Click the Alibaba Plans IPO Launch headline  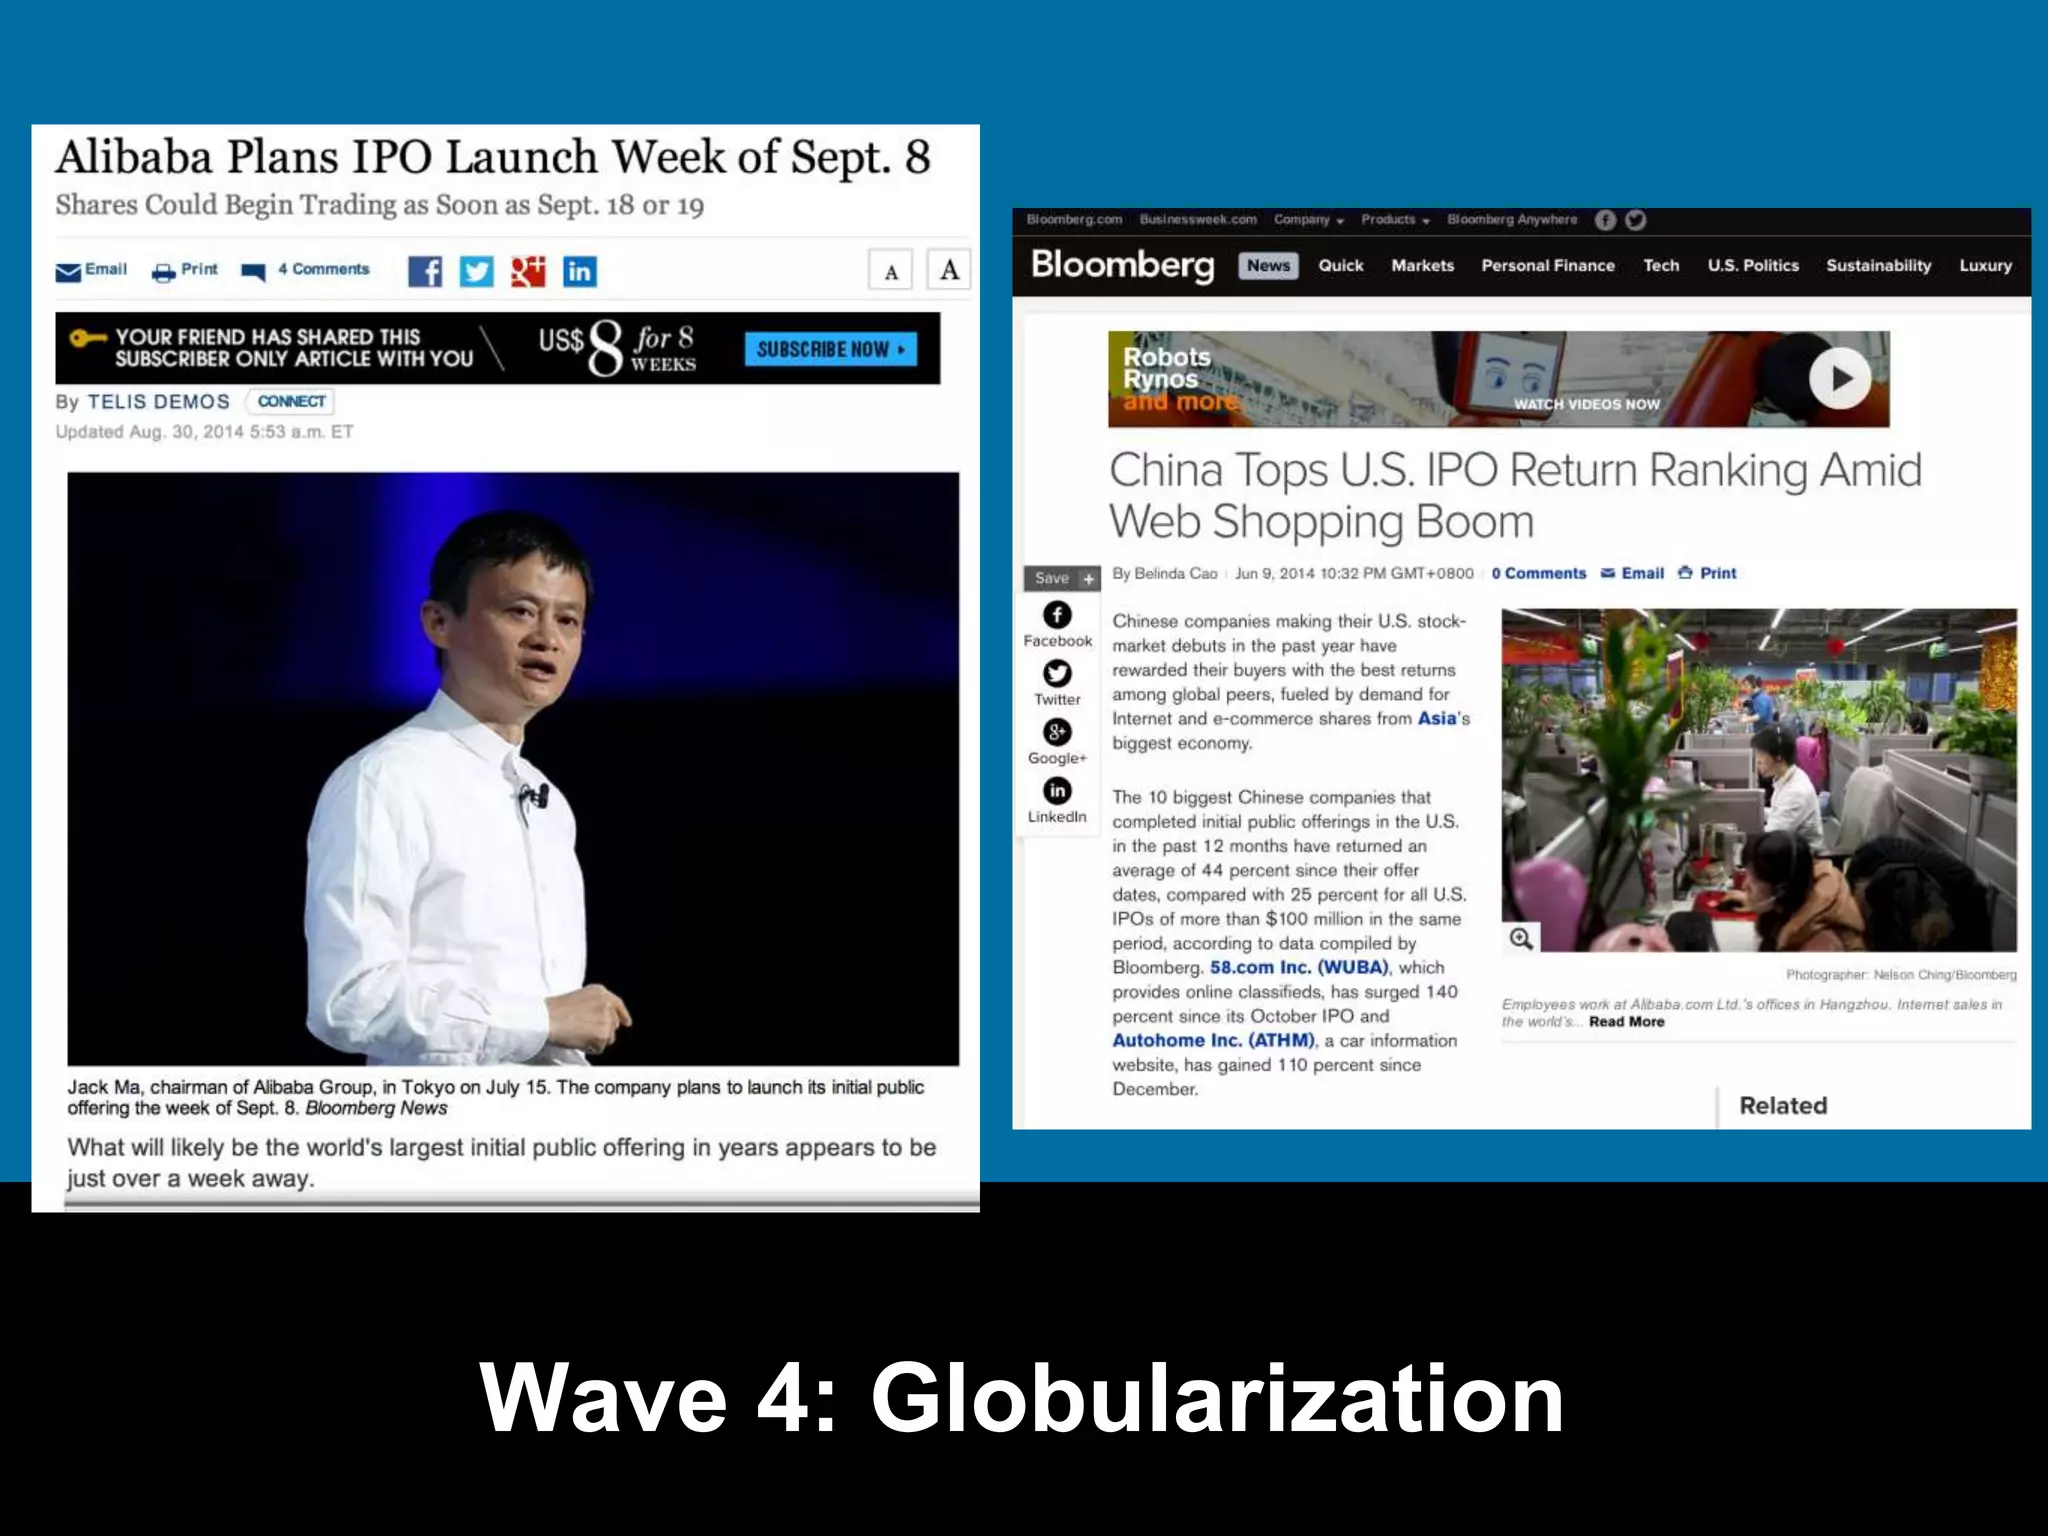coord(493,157)
